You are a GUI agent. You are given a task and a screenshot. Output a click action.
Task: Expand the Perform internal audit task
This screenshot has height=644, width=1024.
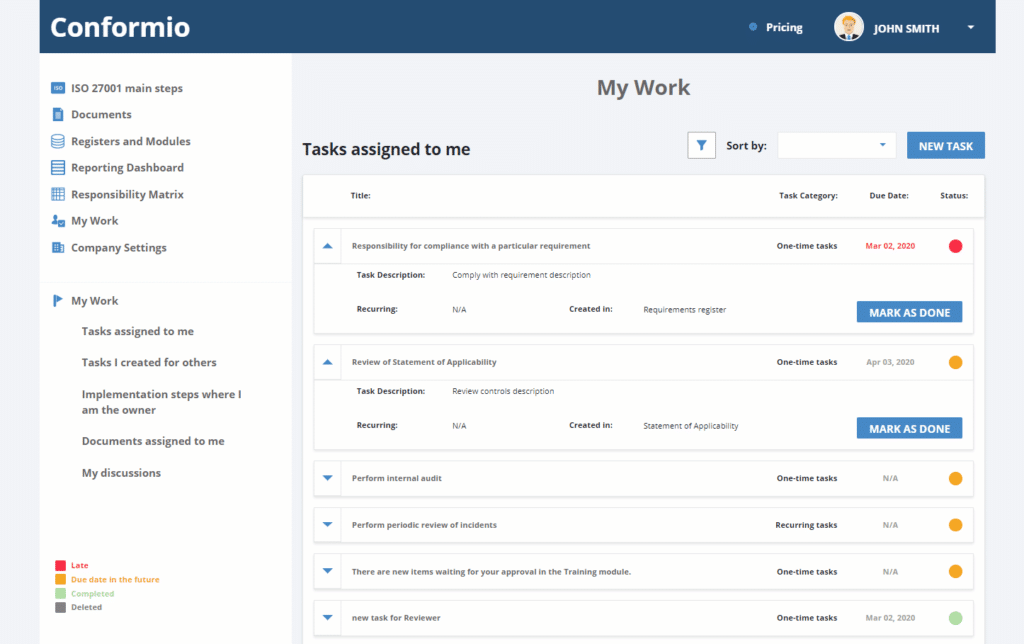tap(327, 478)
